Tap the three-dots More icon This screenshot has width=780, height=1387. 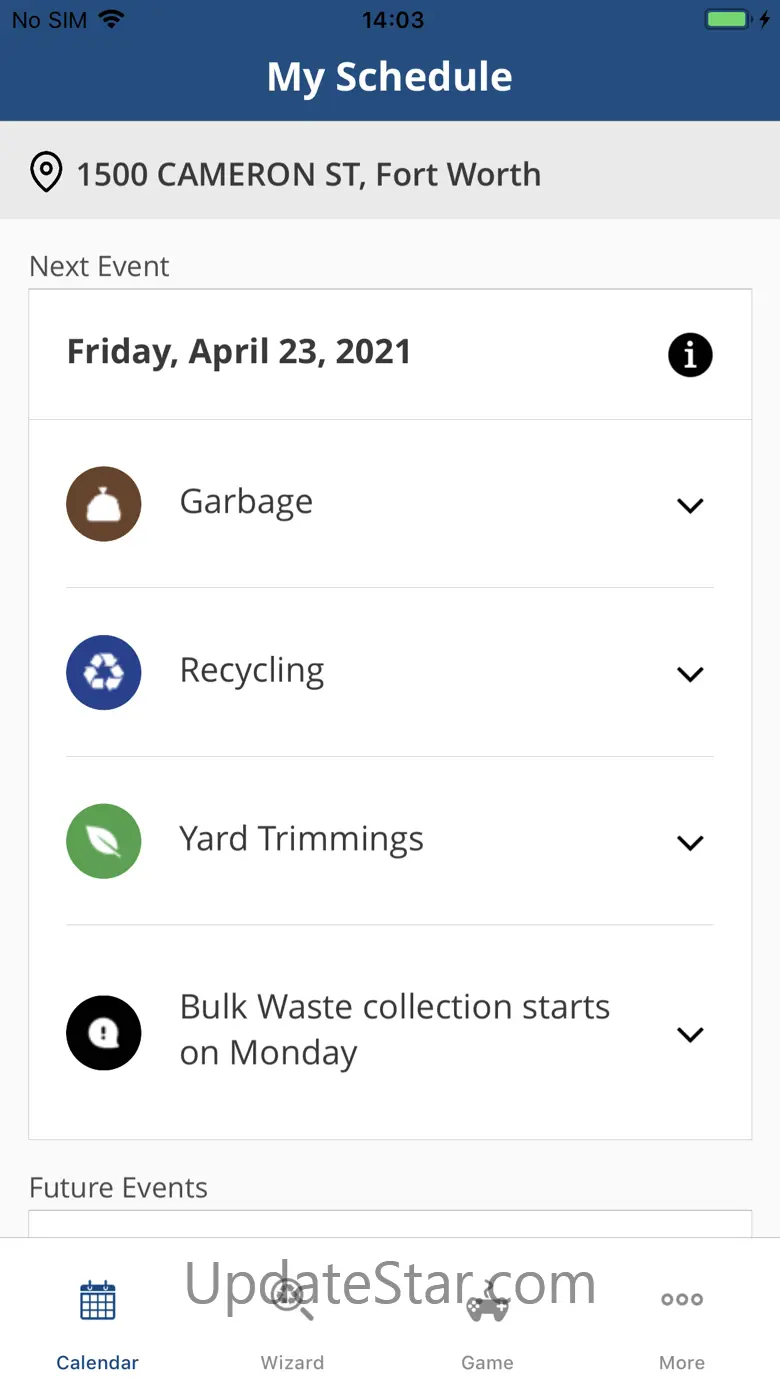[682, 1300]
